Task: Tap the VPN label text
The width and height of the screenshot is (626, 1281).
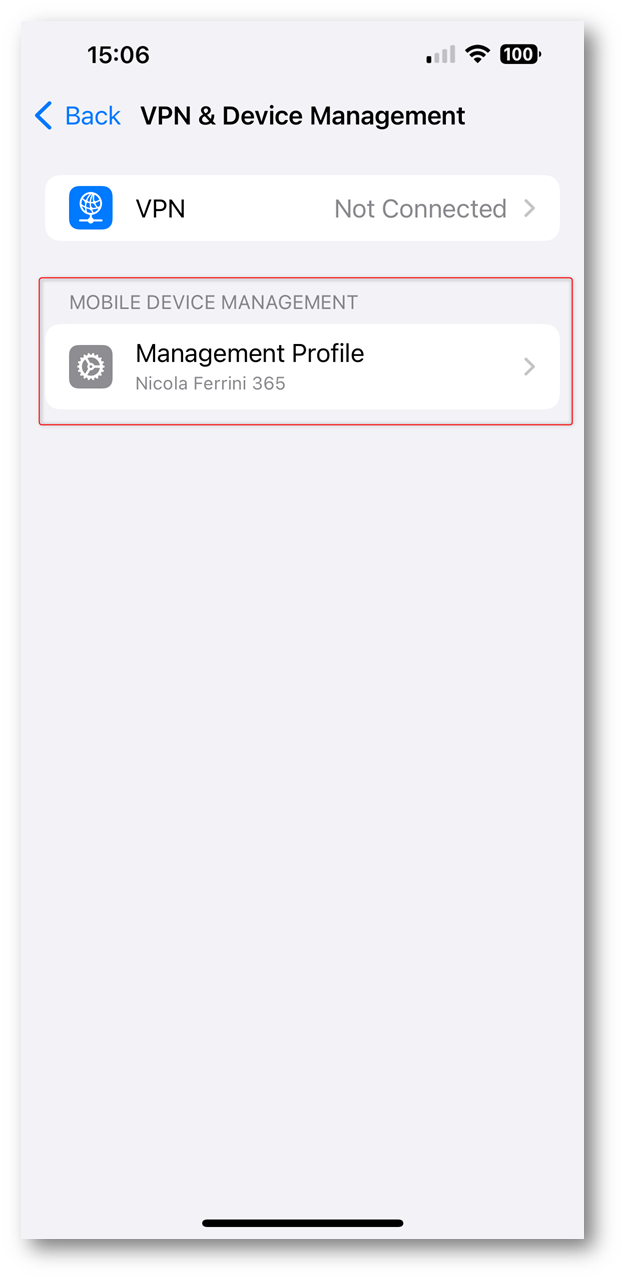Action: tap(160, 208)
